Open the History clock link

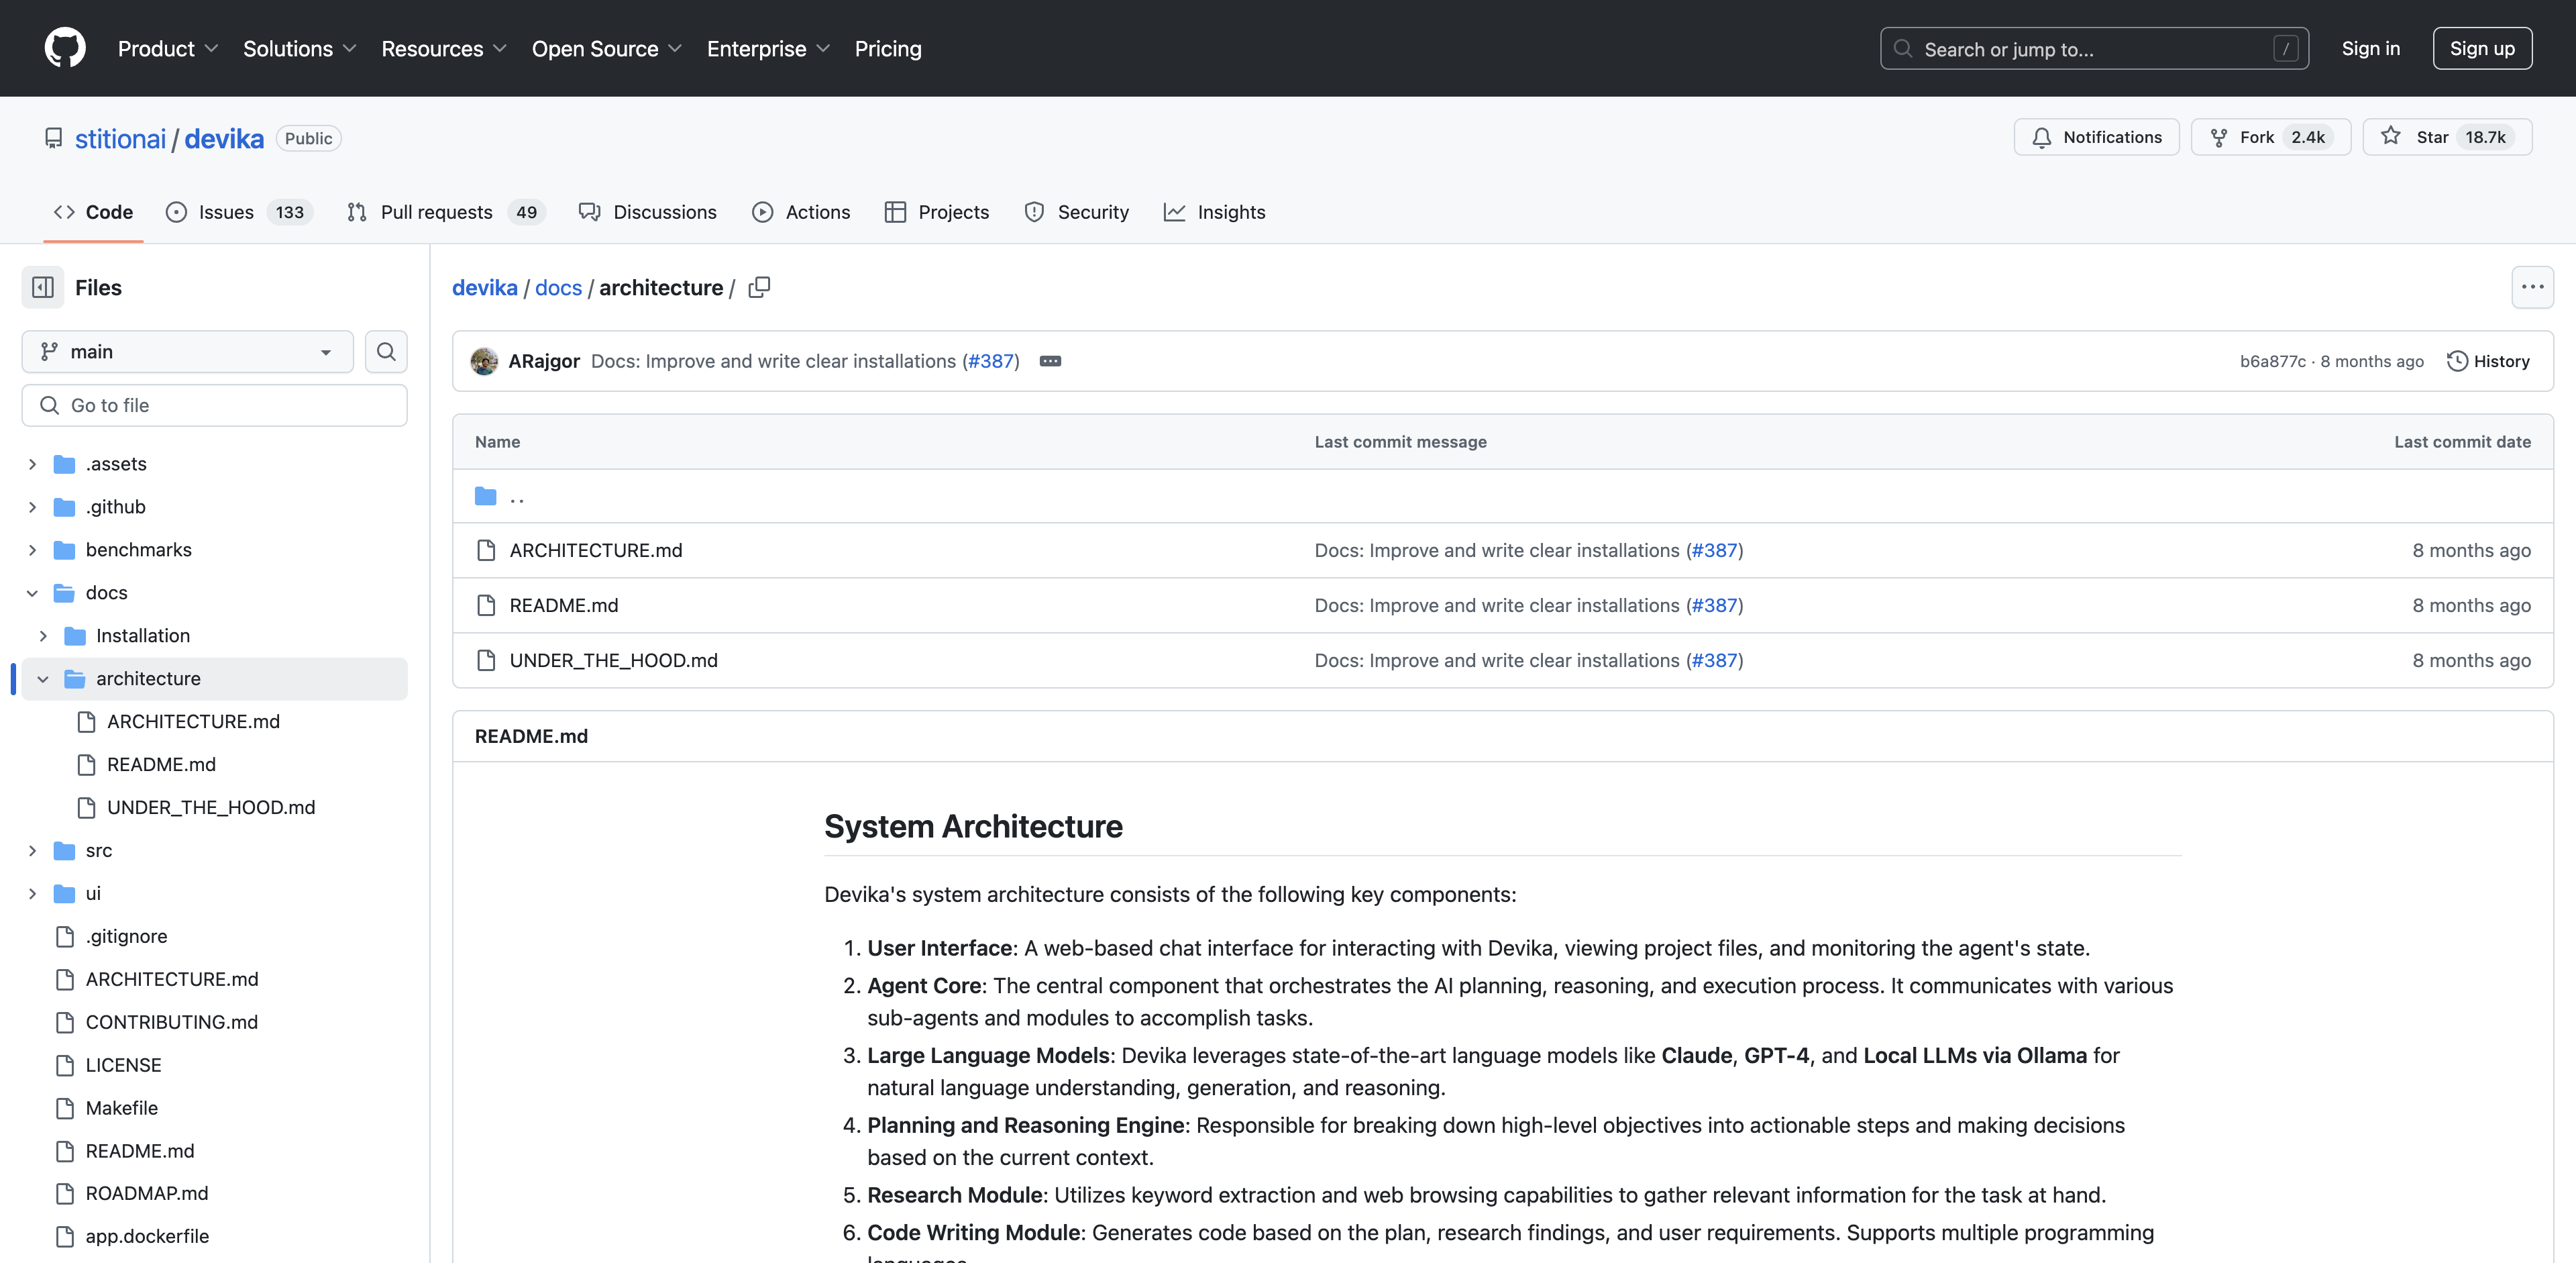2488,361
